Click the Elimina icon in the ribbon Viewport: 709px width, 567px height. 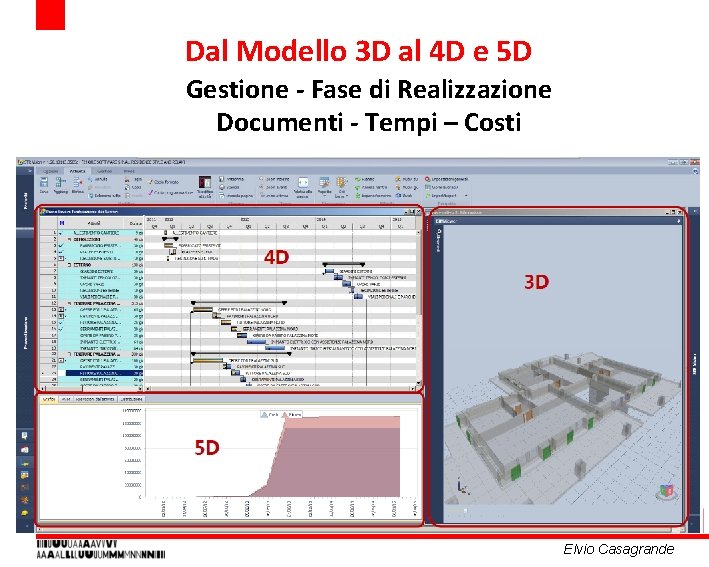78,183
